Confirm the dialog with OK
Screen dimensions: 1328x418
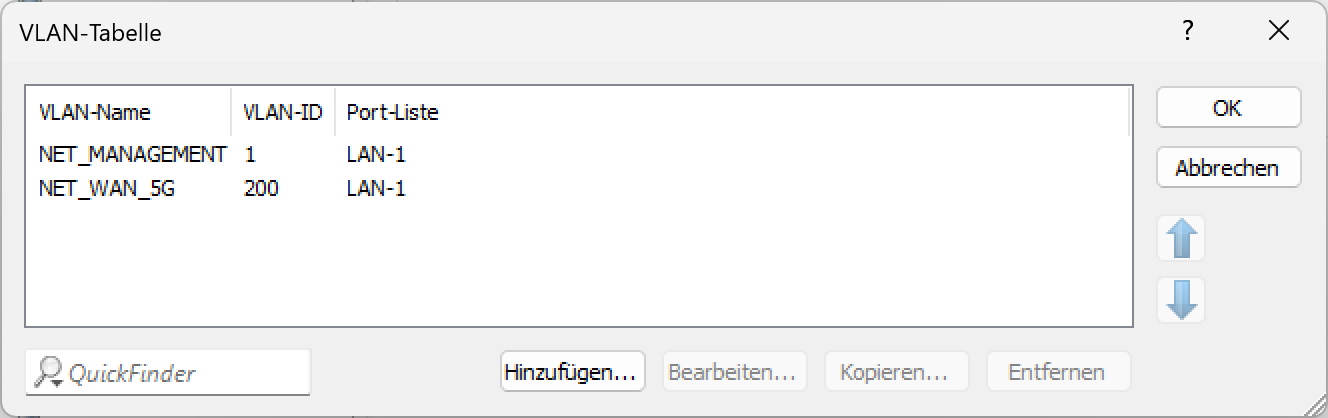tap(1228, 108)
